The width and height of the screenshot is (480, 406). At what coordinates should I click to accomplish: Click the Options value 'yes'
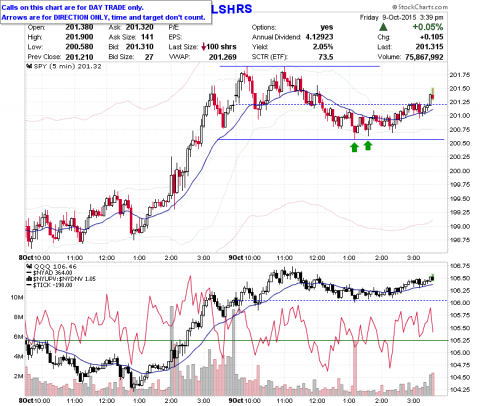coord(327,27)
